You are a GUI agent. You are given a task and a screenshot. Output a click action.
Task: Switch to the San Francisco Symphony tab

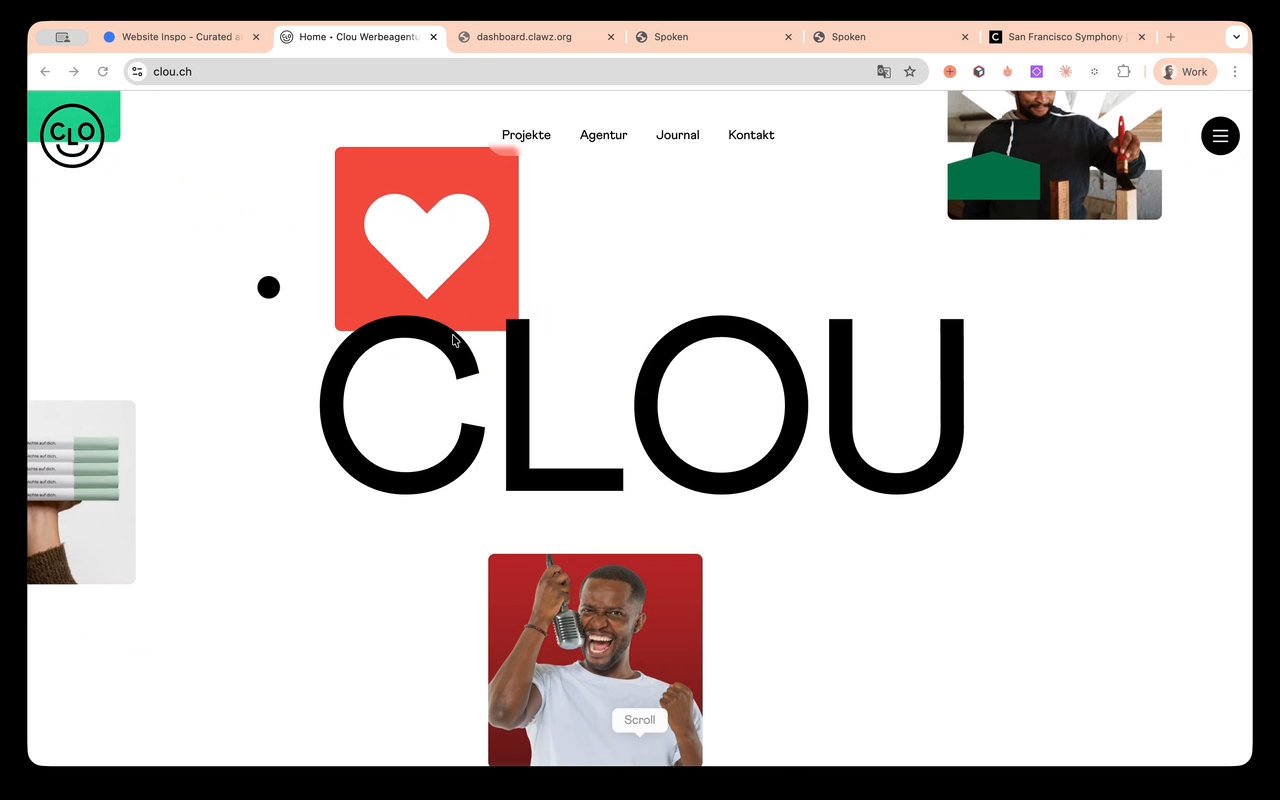[1067, 37]
